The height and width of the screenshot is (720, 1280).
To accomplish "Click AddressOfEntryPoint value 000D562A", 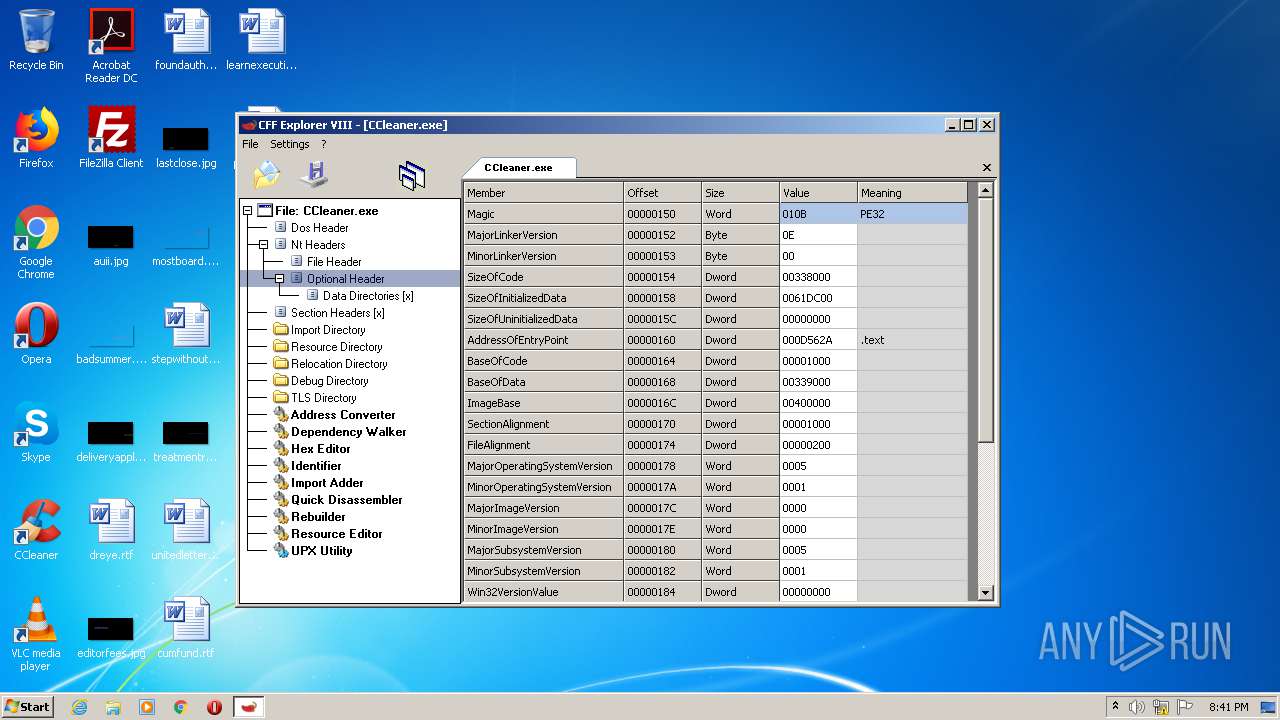I will (x=818, y=340).
